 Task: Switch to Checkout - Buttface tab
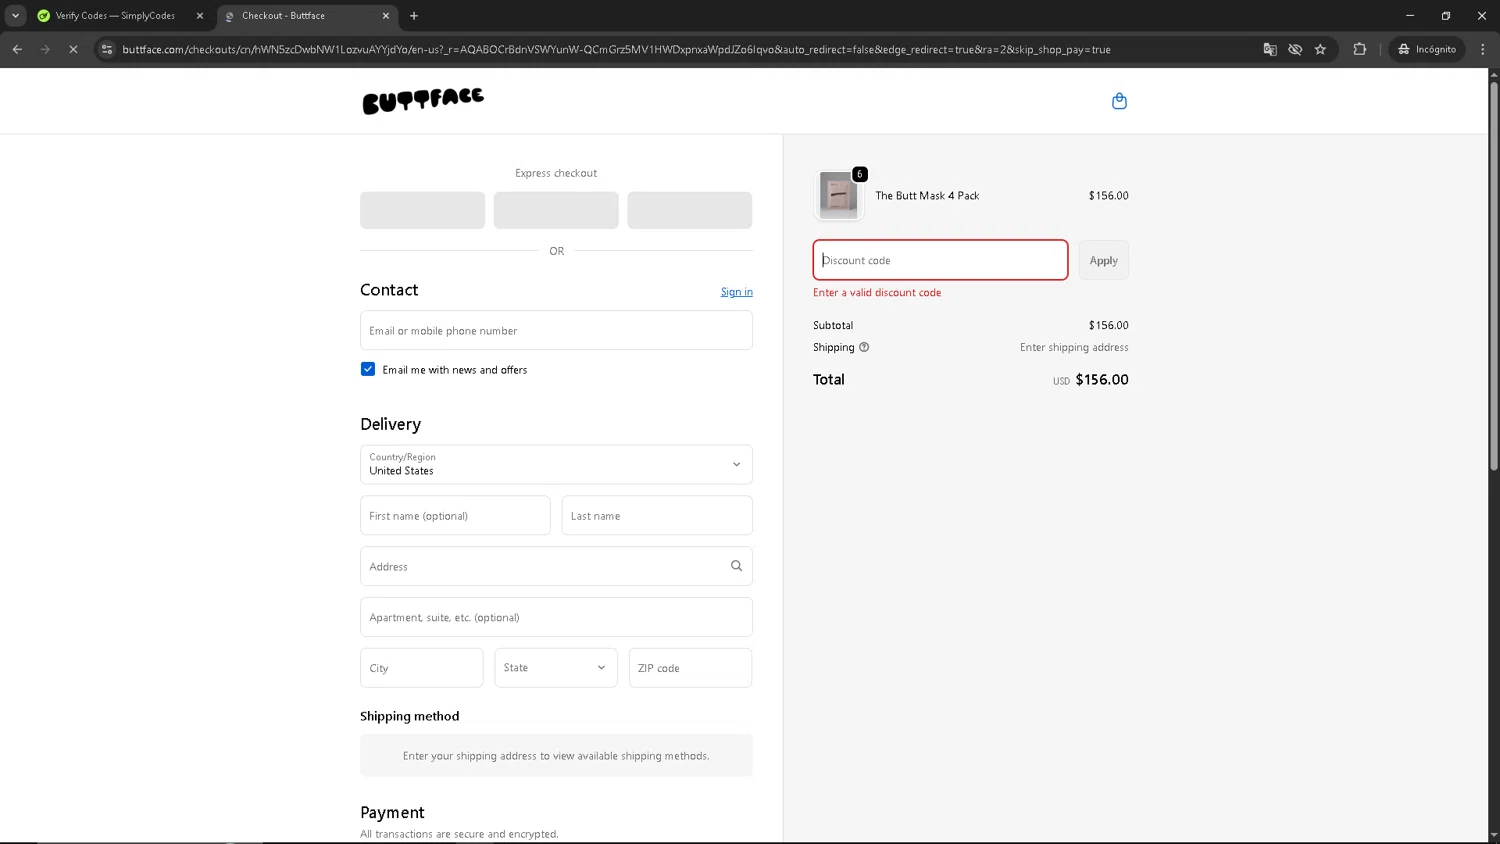[x=304, y=16]
